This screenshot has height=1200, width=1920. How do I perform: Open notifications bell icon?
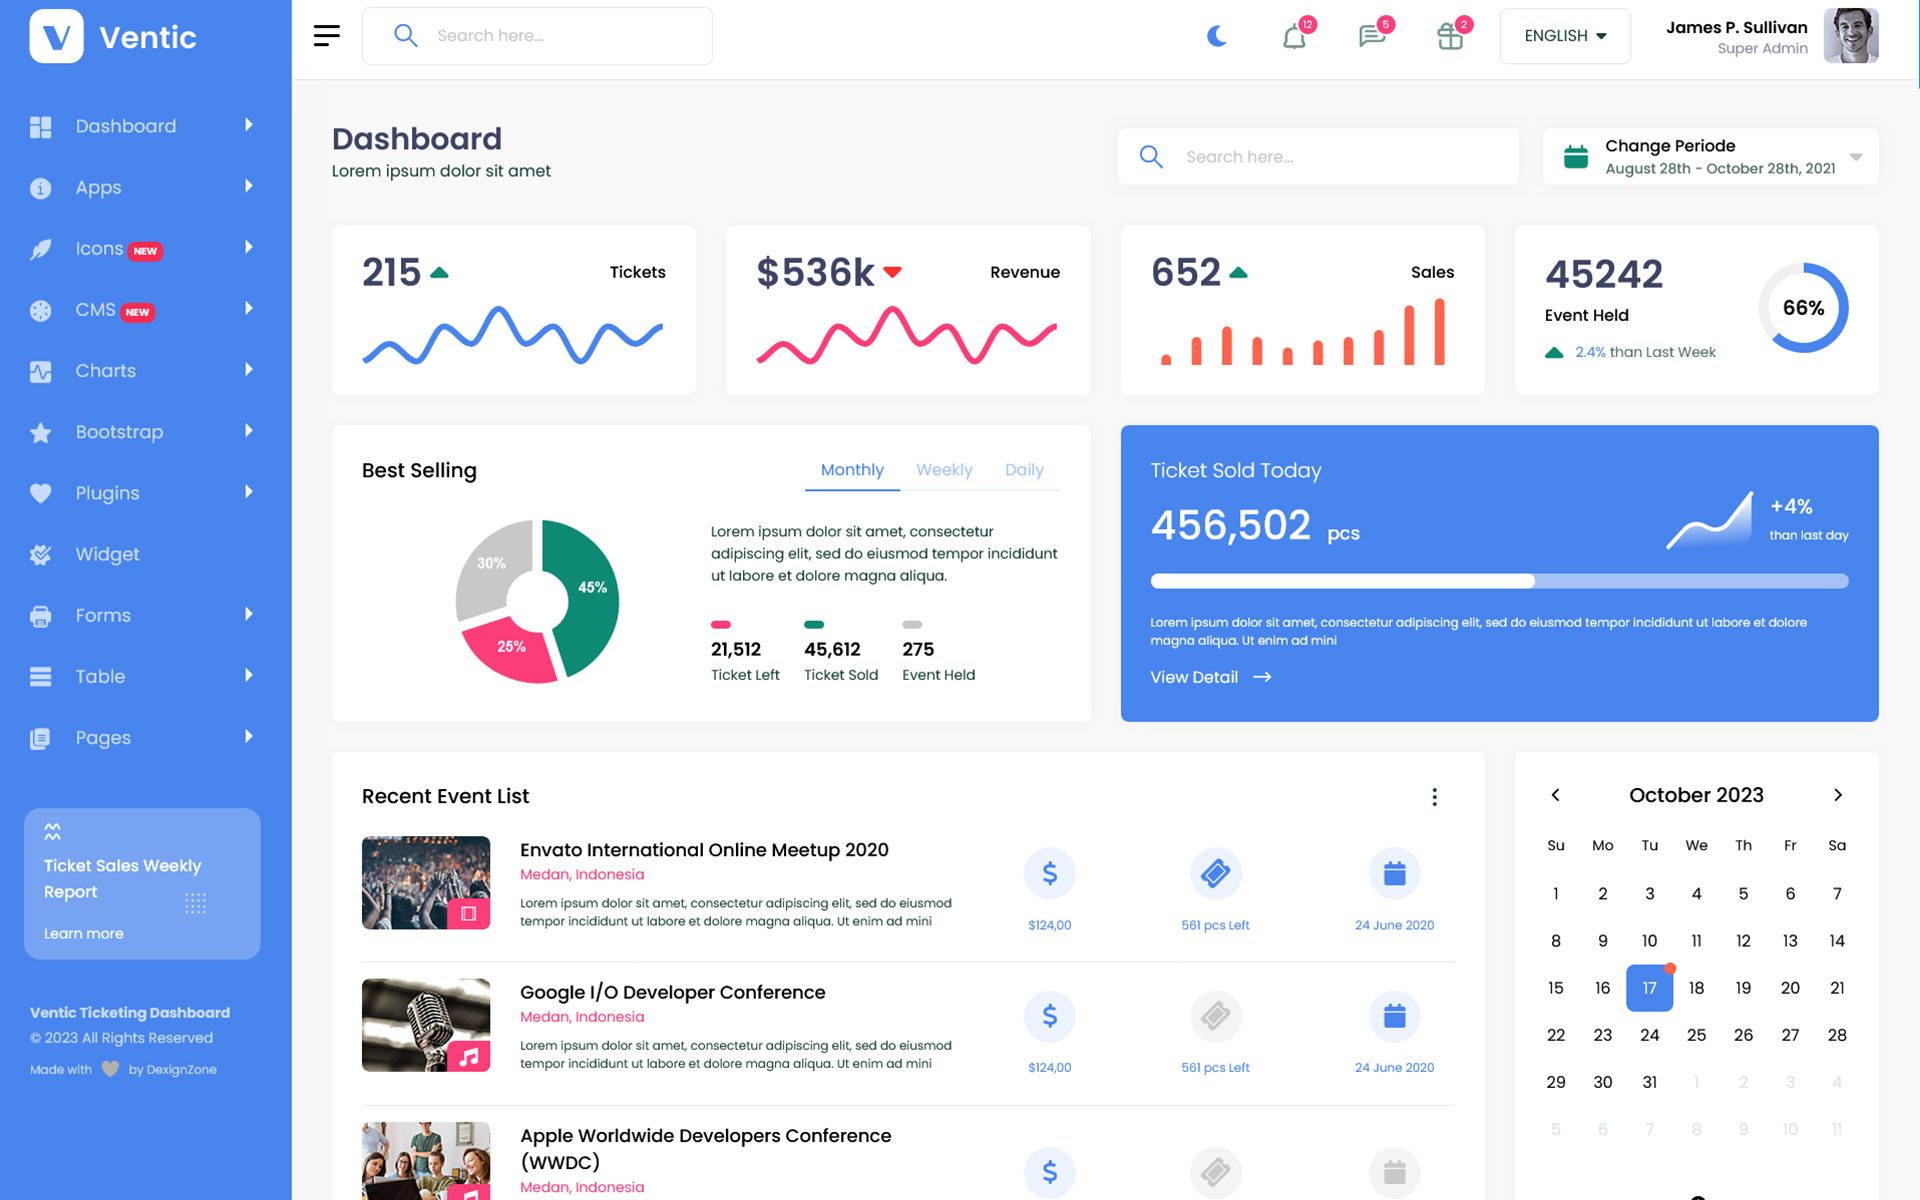(1294, 37)
